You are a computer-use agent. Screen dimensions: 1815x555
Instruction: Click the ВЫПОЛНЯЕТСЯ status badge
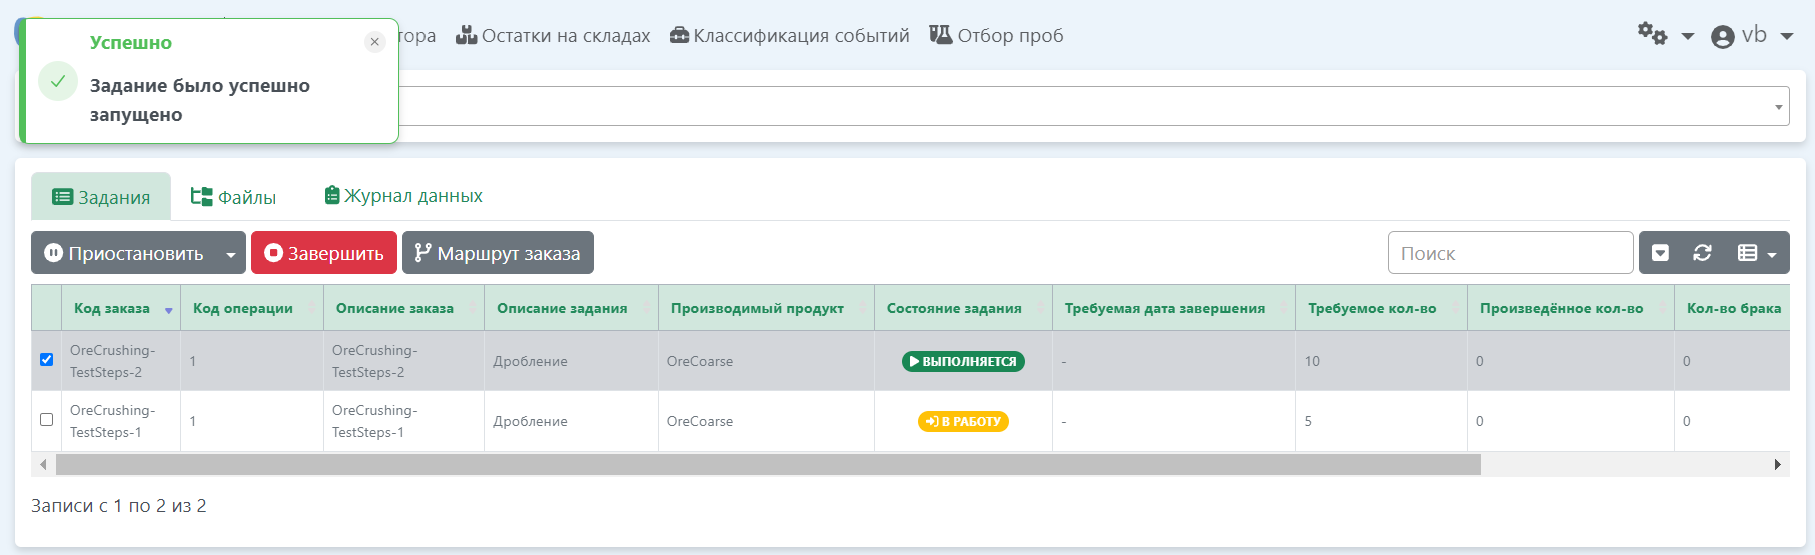[963, 361]
